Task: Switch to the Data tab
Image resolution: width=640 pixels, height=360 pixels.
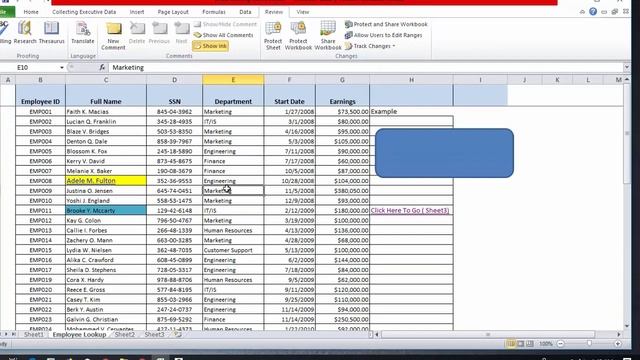Action: [245, 12]
